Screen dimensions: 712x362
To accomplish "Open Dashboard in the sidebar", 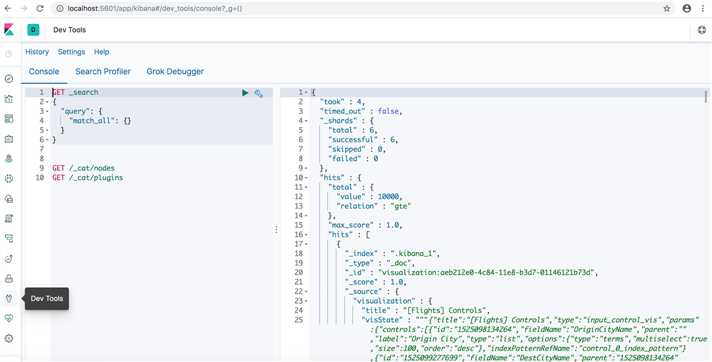I will (9, 119).
